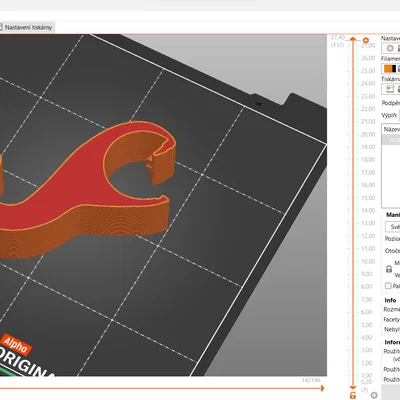Add a color change at the top layer marker
Viewport: 400px width, 400px height.
366,40
